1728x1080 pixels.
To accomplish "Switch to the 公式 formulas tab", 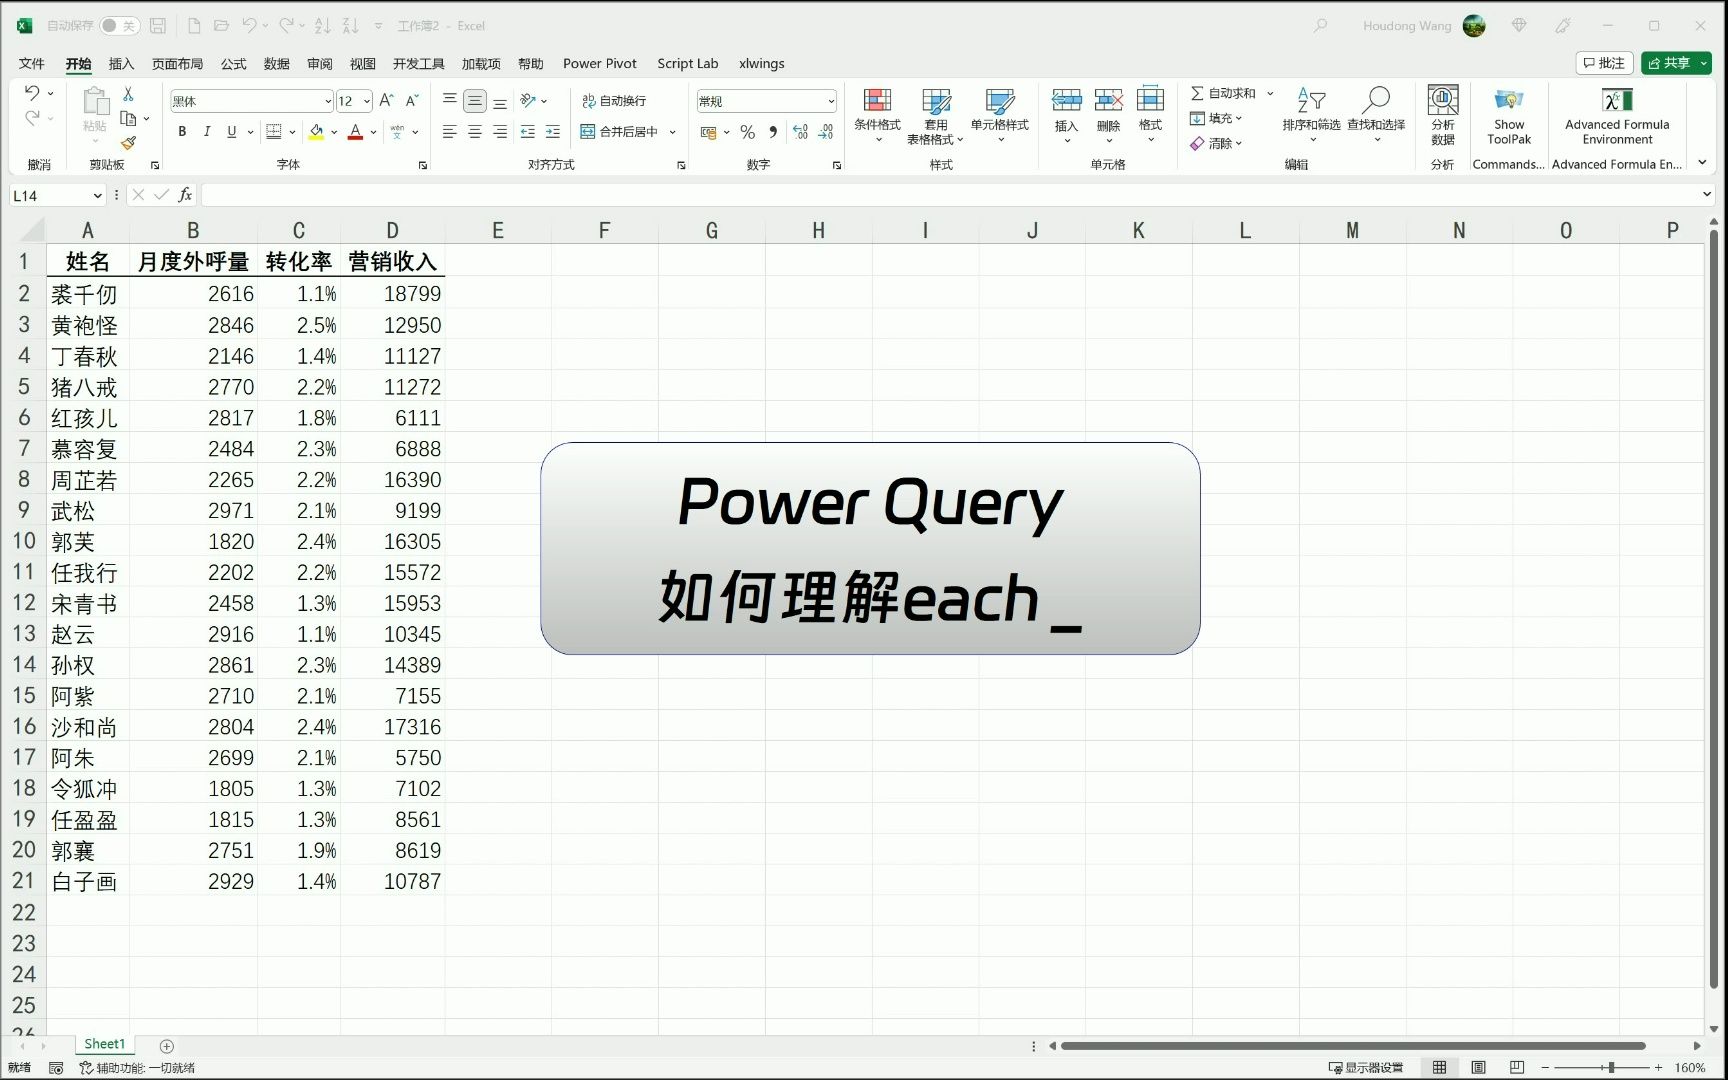I will pos(234,63).
